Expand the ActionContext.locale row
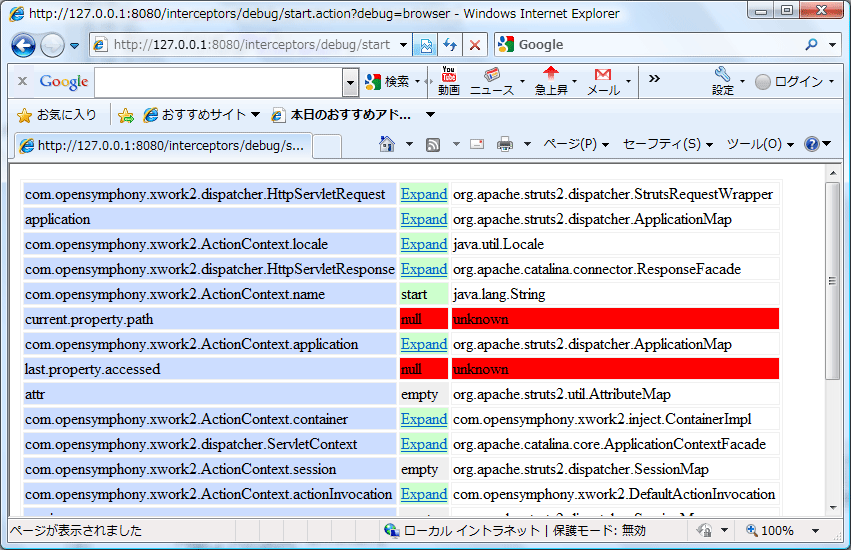851x550 pixels. [x=424, y=244]
